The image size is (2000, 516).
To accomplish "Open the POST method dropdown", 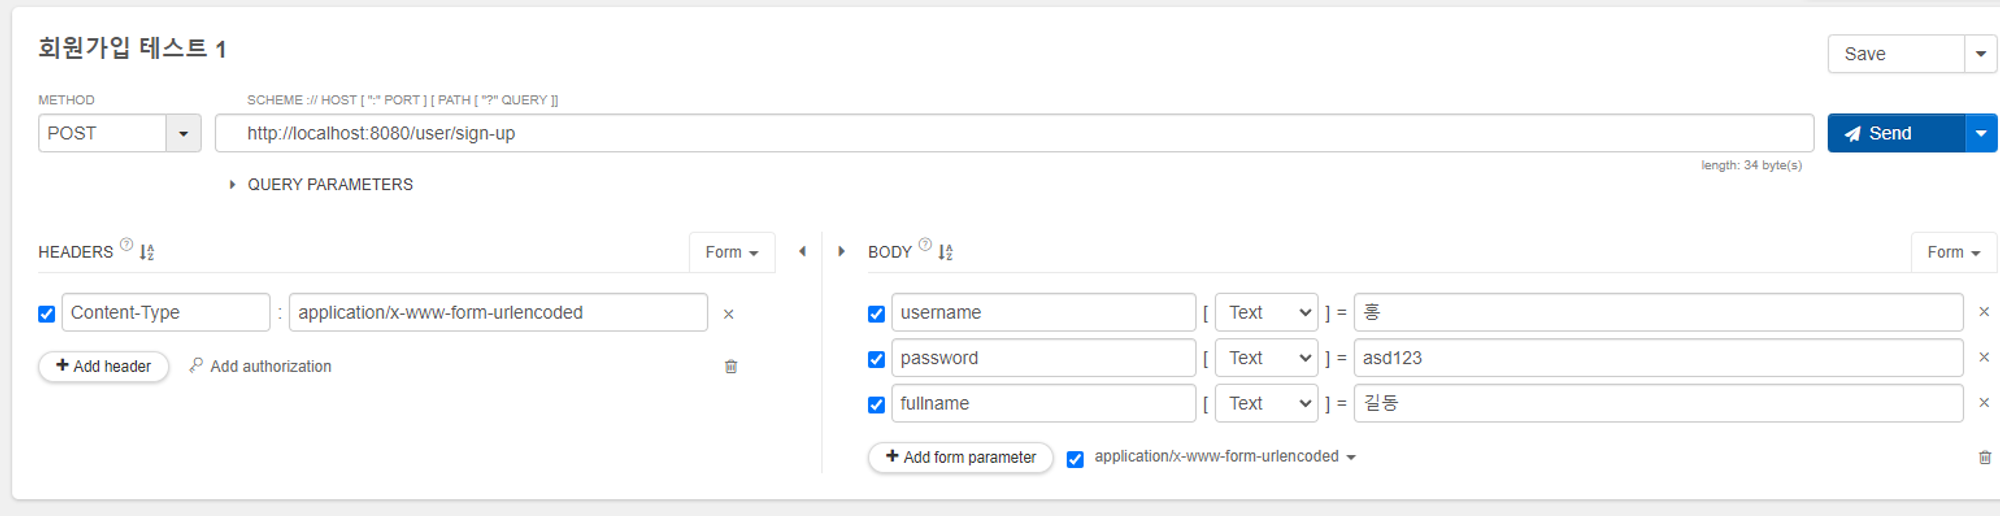I will tap(183, 133).
